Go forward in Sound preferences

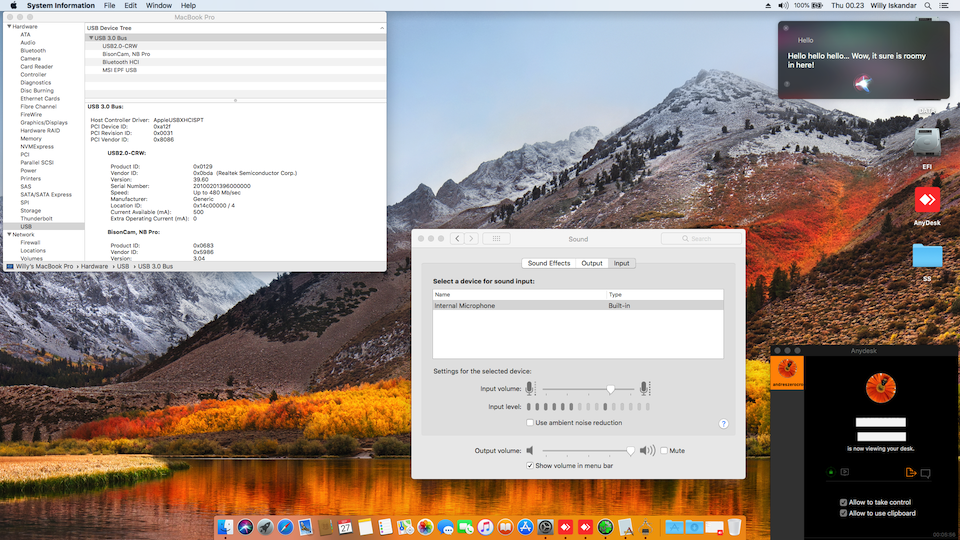click(471, 239)
